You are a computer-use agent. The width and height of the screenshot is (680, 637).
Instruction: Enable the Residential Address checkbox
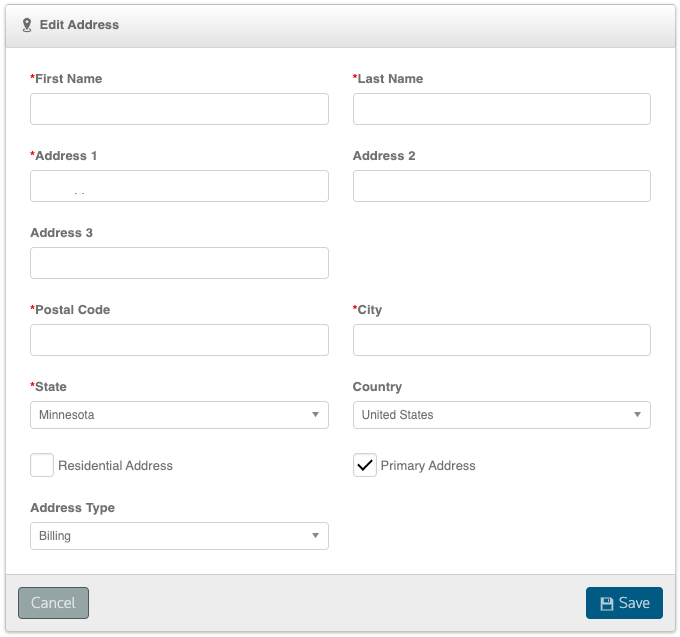pyautogui.click(x=42, y=465)
